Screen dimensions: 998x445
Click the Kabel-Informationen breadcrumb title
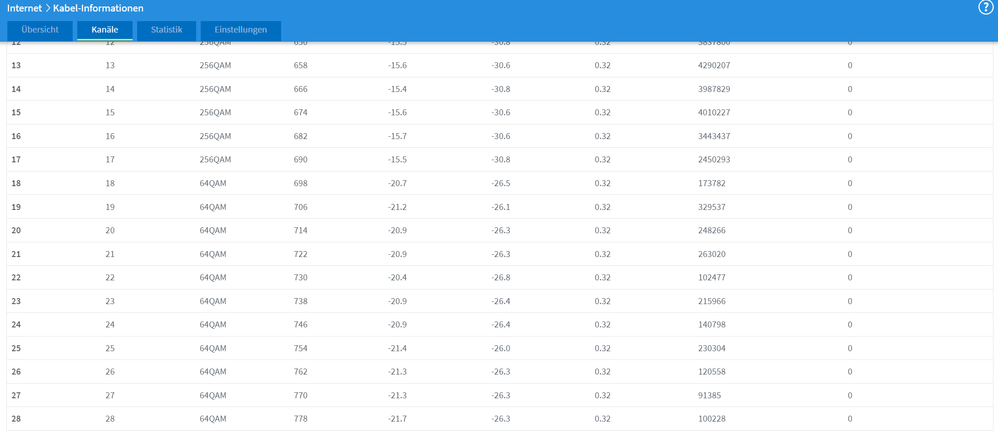tap(98, 8)
